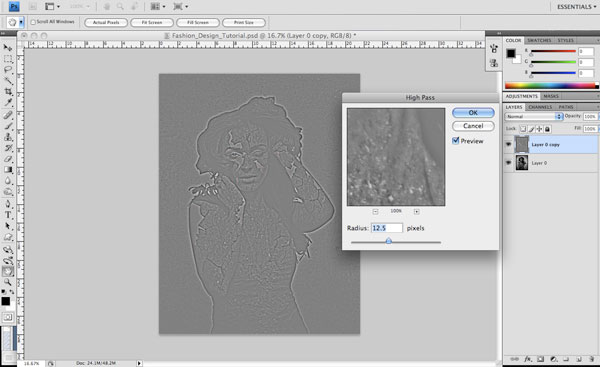Select the Lasso tool
The image size is (600, 367).
coord(8,70)
